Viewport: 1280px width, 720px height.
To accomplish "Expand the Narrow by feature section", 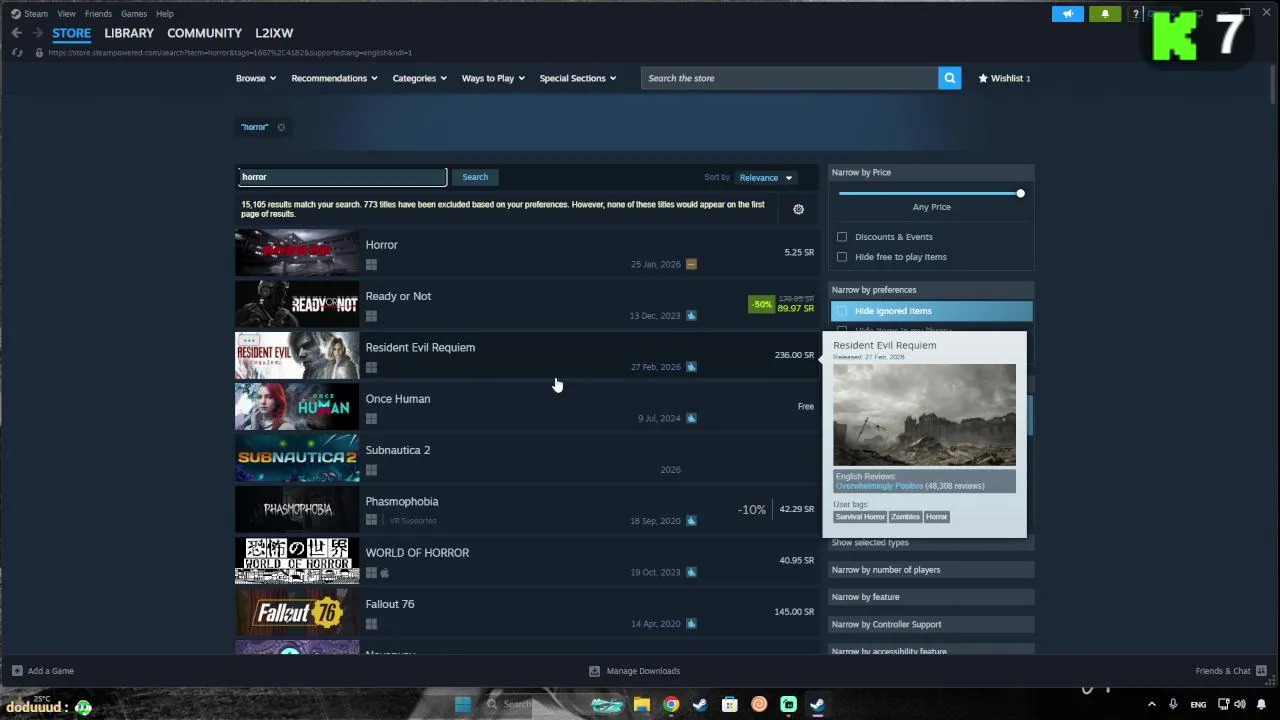I will 931,597.
